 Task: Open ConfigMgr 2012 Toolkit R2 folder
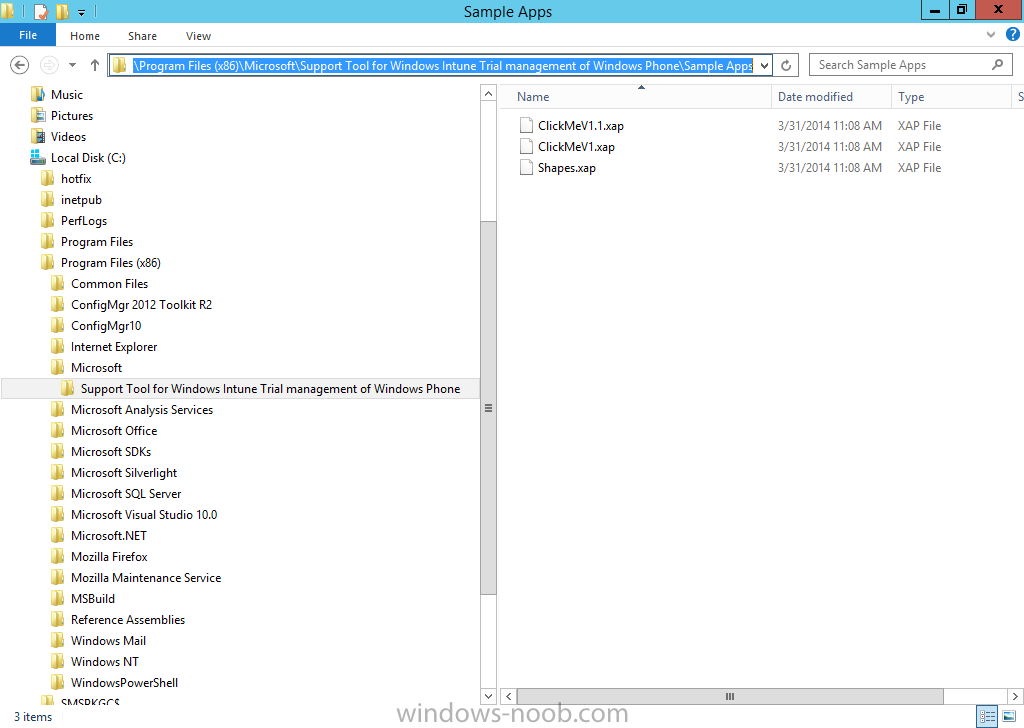141,305
